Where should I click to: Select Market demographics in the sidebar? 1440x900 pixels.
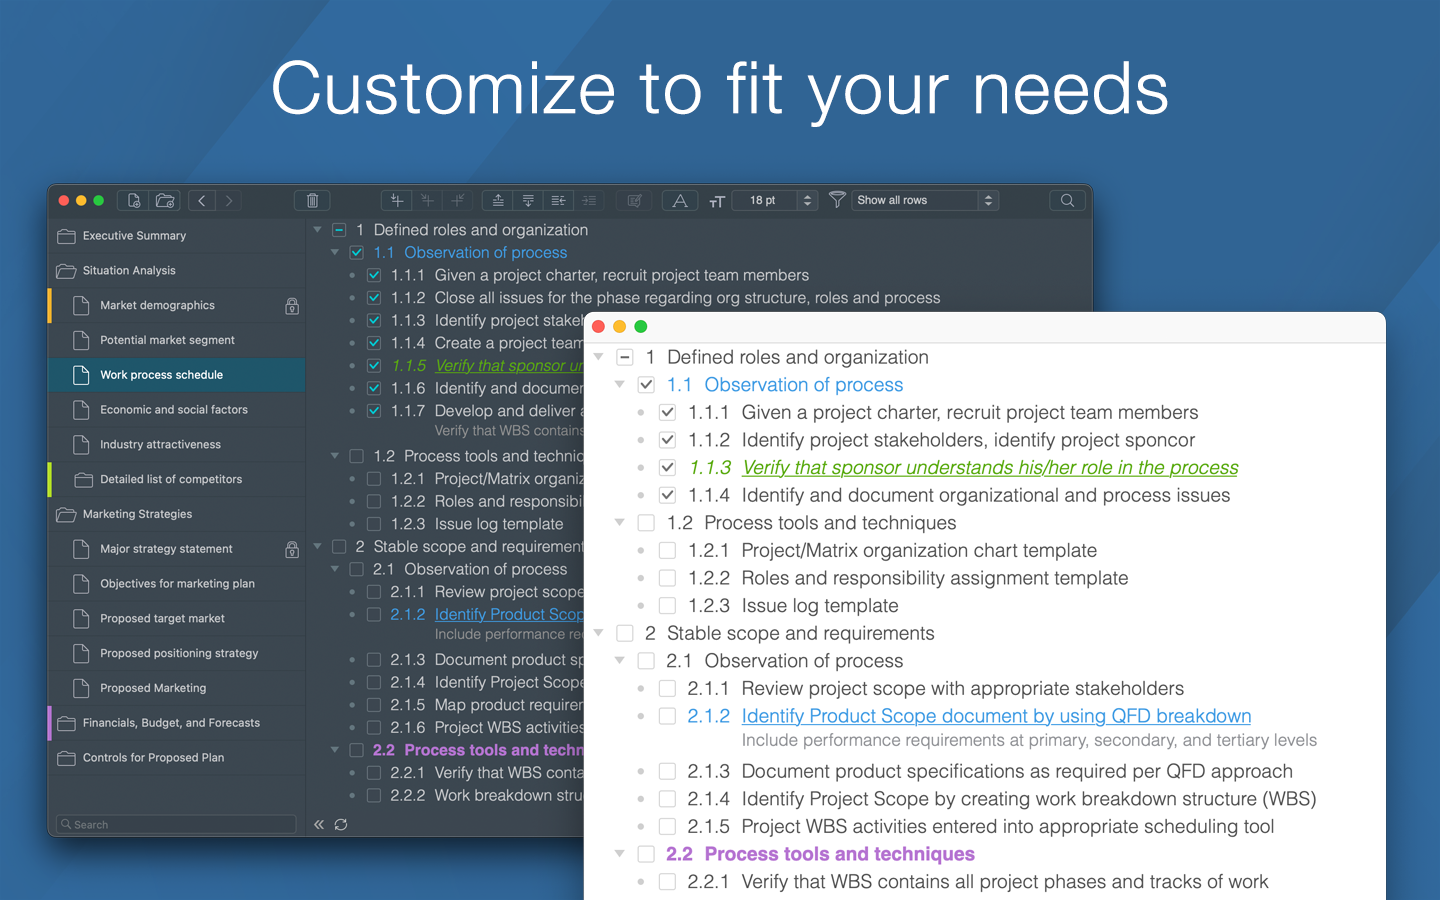pos(158,305)
